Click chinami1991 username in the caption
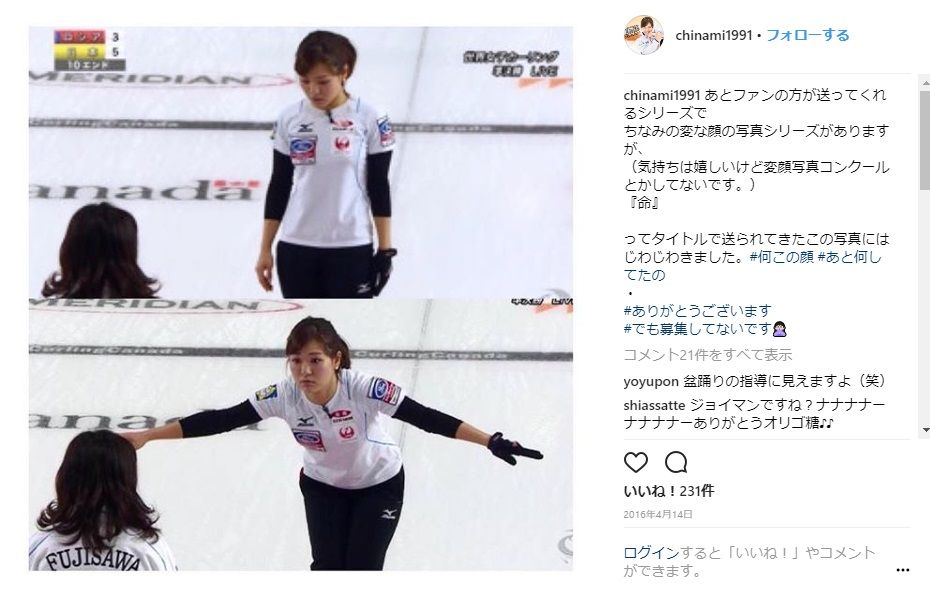This screenshot has width=930, height=592. click(x=662, y=95)
